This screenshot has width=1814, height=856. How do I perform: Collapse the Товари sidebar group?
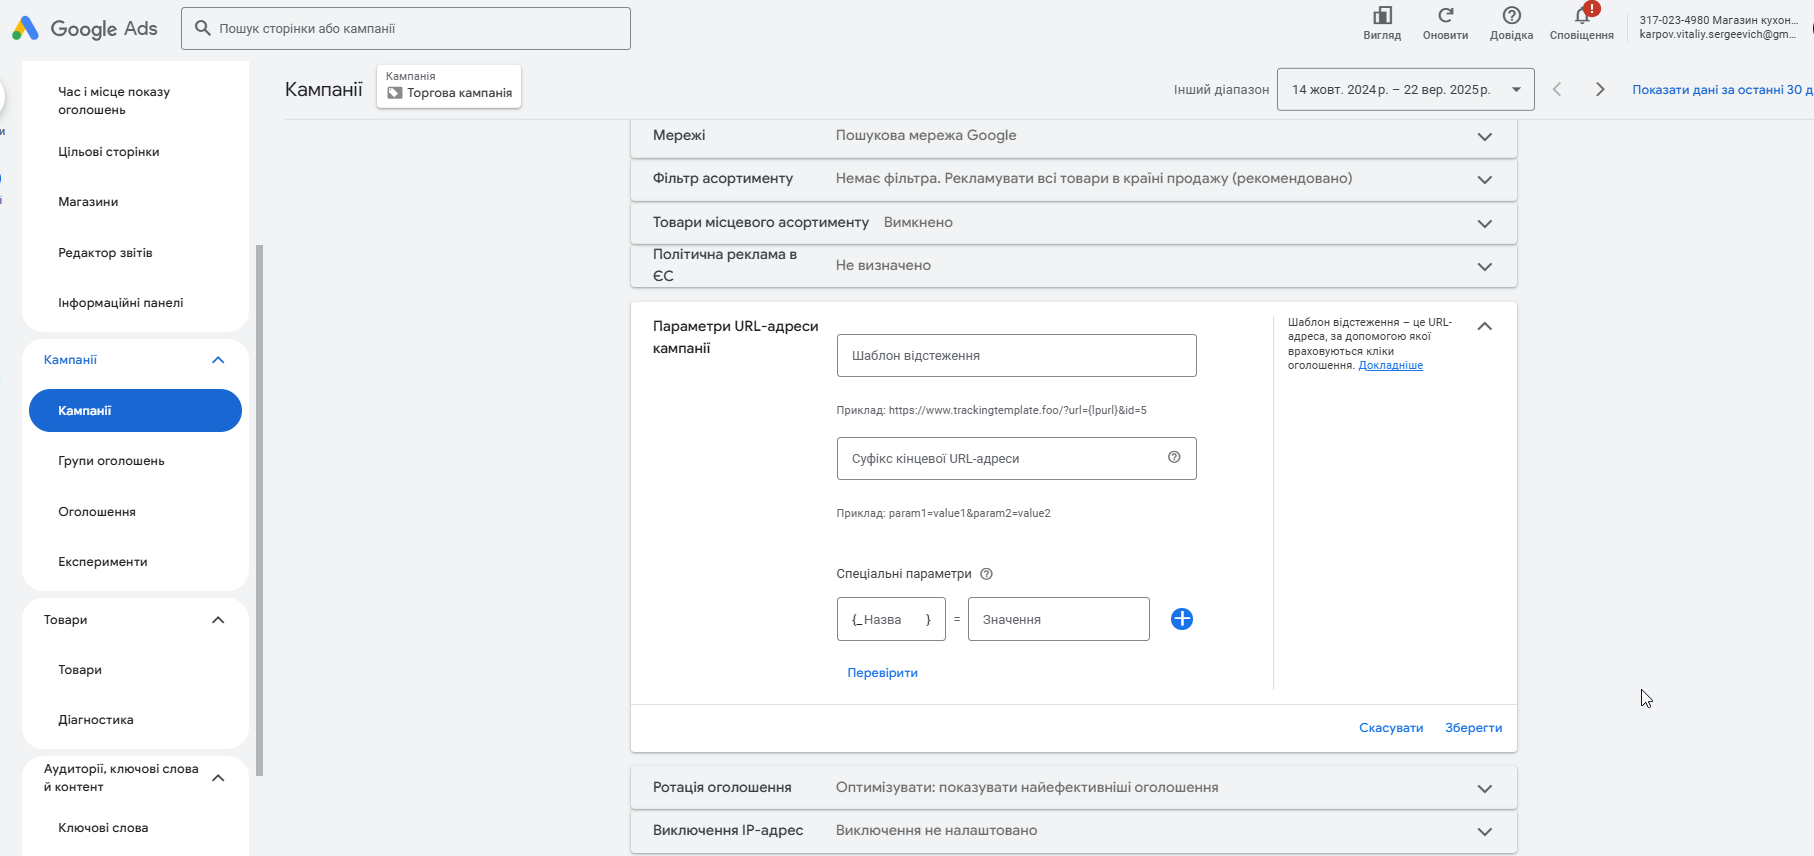click(218, 620)
